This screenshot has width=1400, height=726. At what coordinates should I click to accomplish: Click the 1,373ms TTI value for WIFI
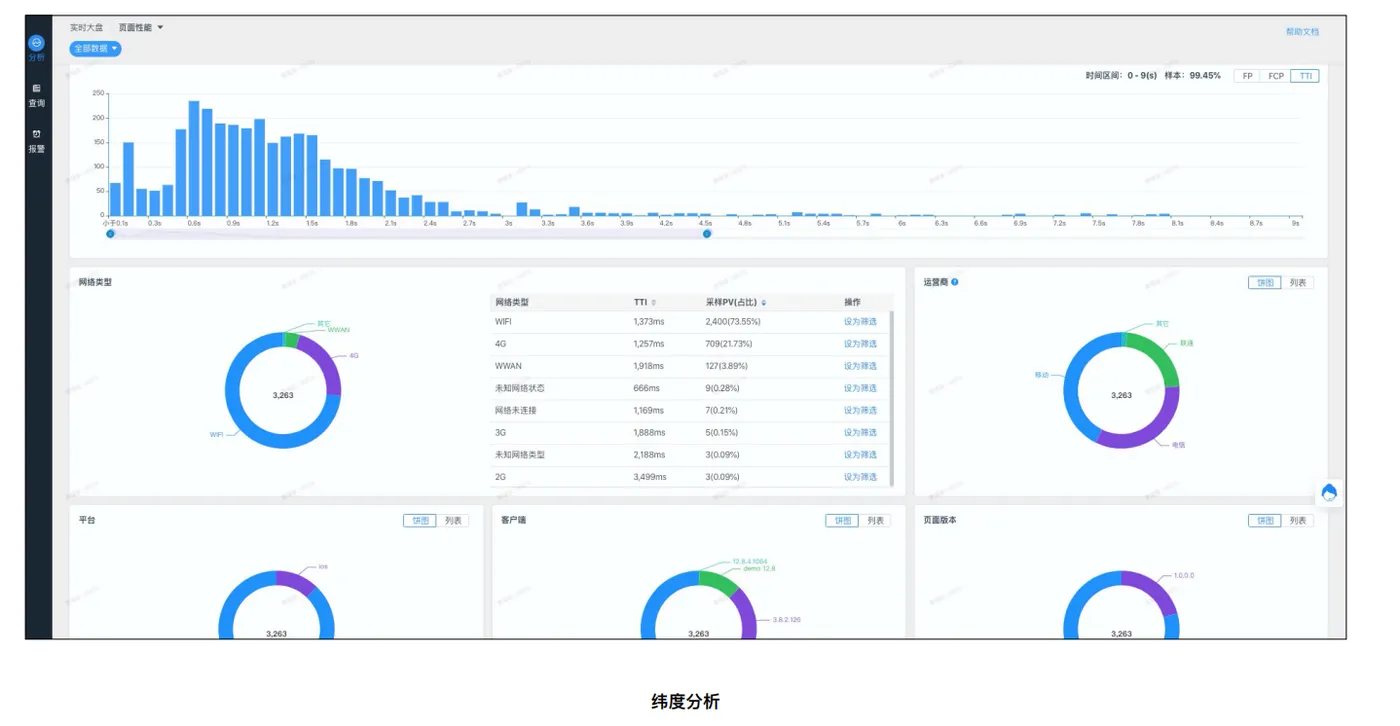pyautogui.click(x=649, y=322)
